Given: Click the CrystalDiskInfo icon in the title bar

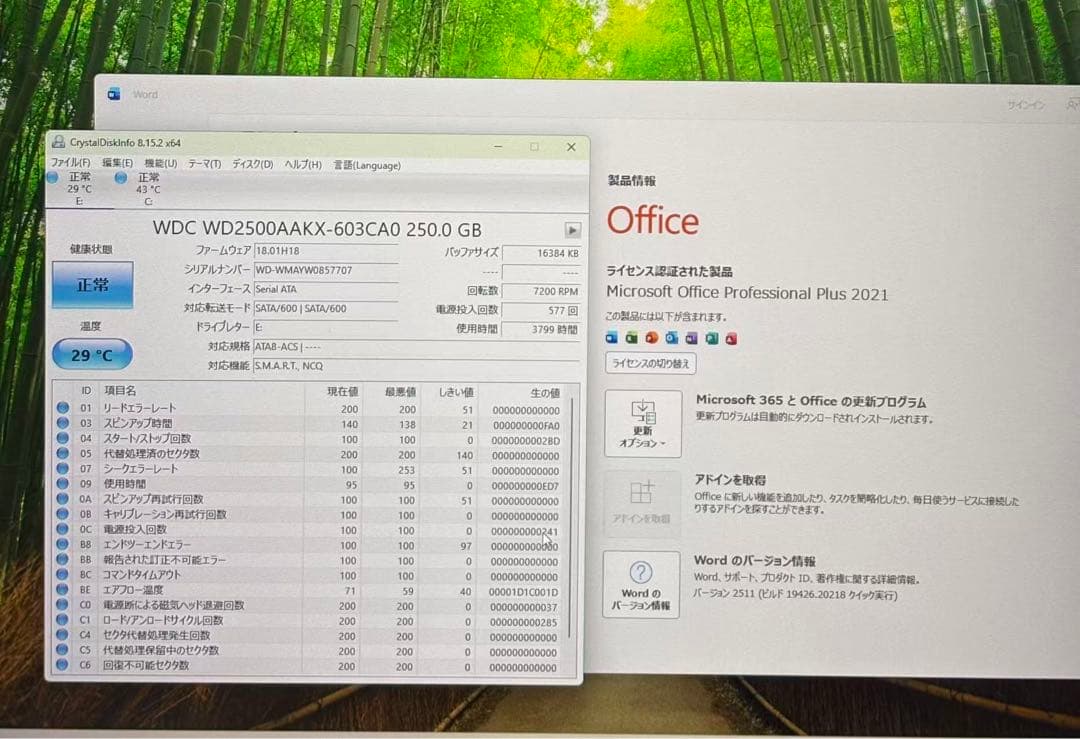Looking at the screenshot, I should click(59, 143).
